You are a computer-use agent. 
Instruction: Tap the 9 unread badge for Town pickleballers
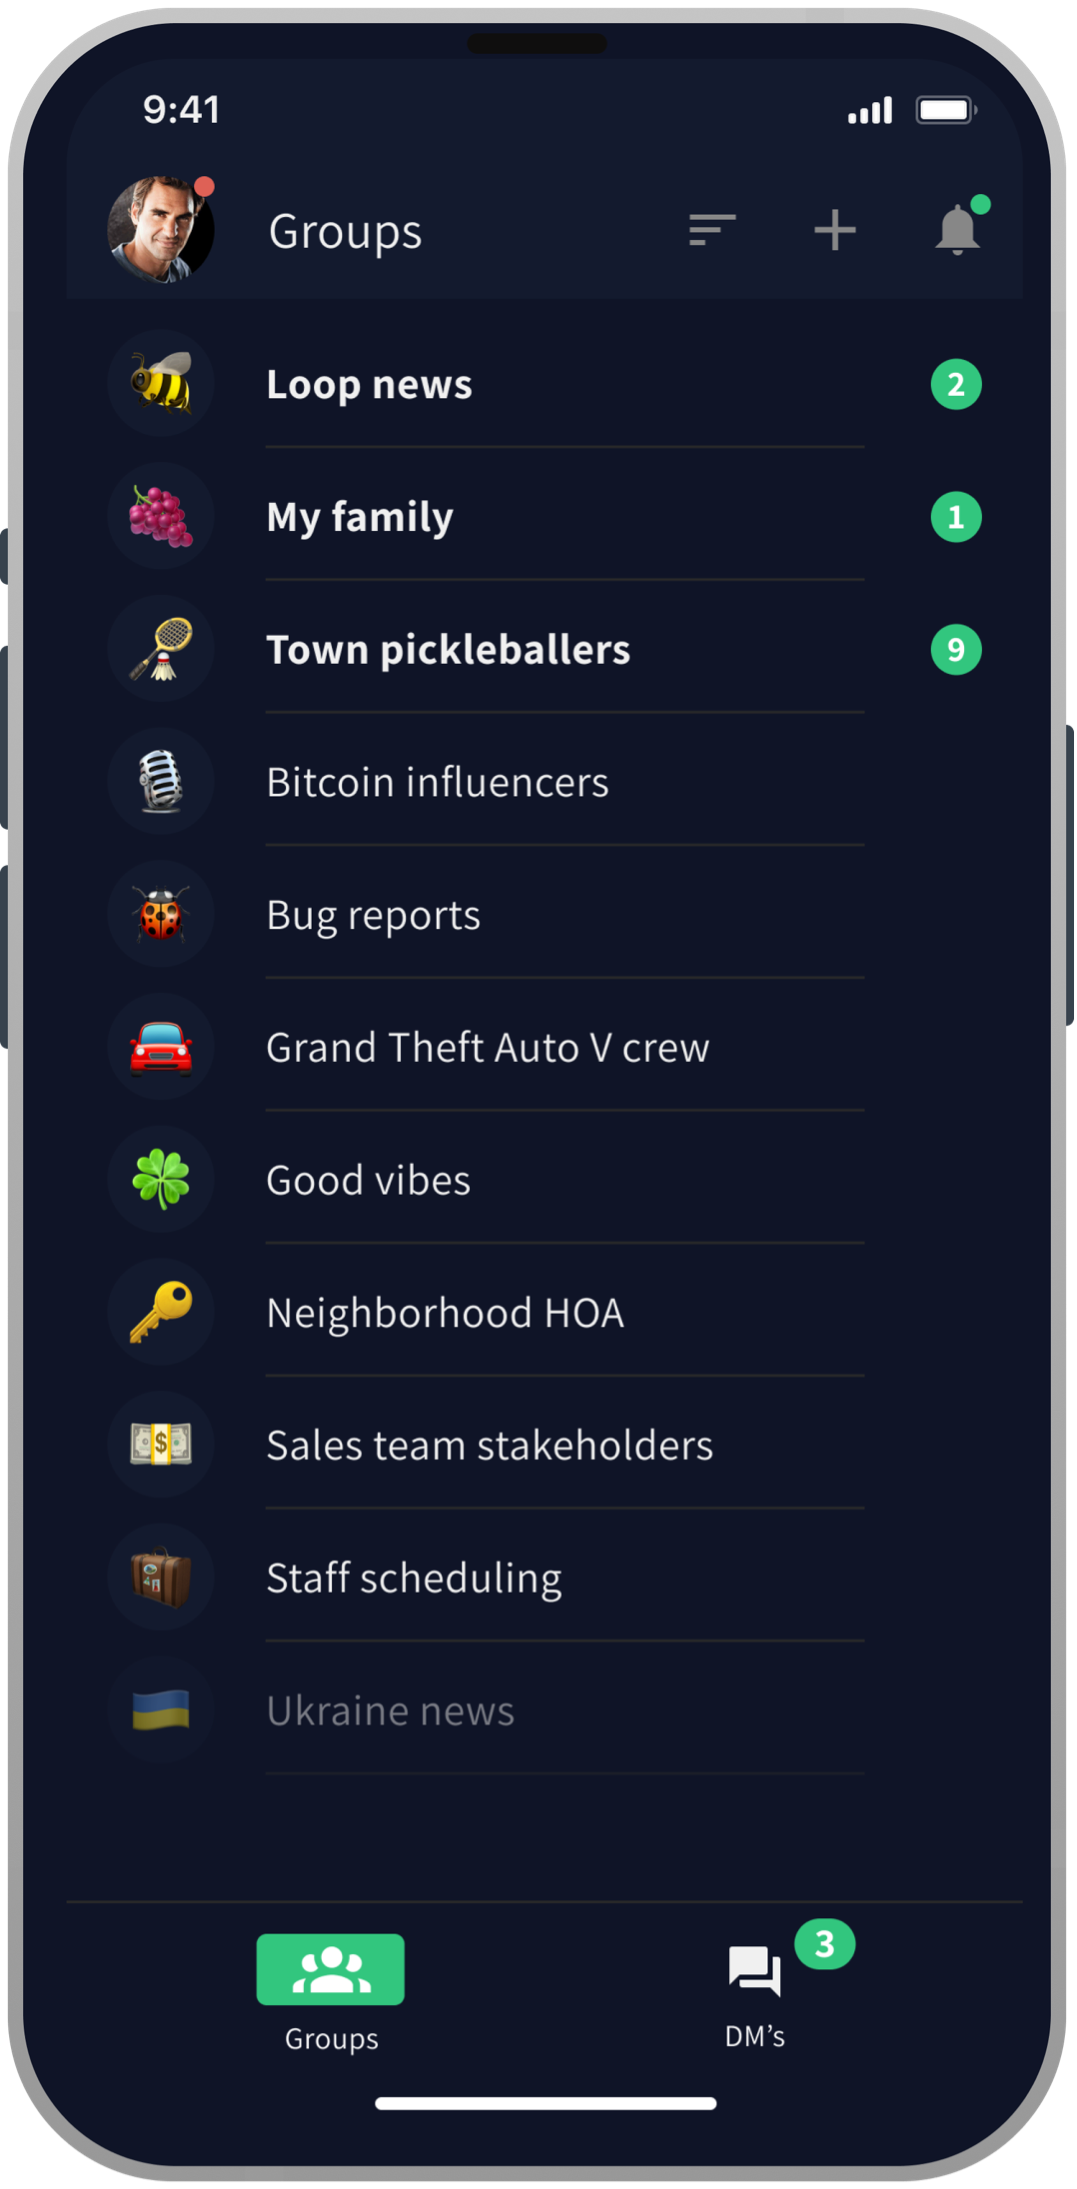[956, 650]
